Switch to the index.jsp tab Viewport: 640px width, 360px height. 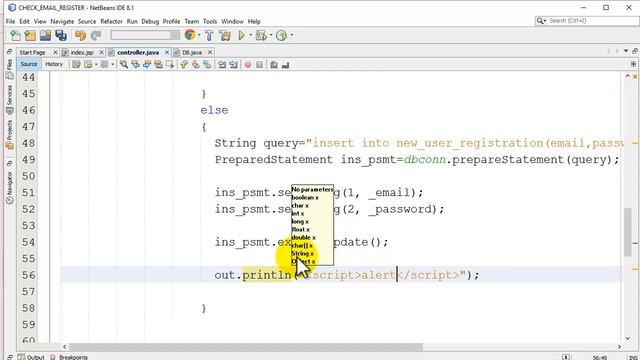[82, 53]
